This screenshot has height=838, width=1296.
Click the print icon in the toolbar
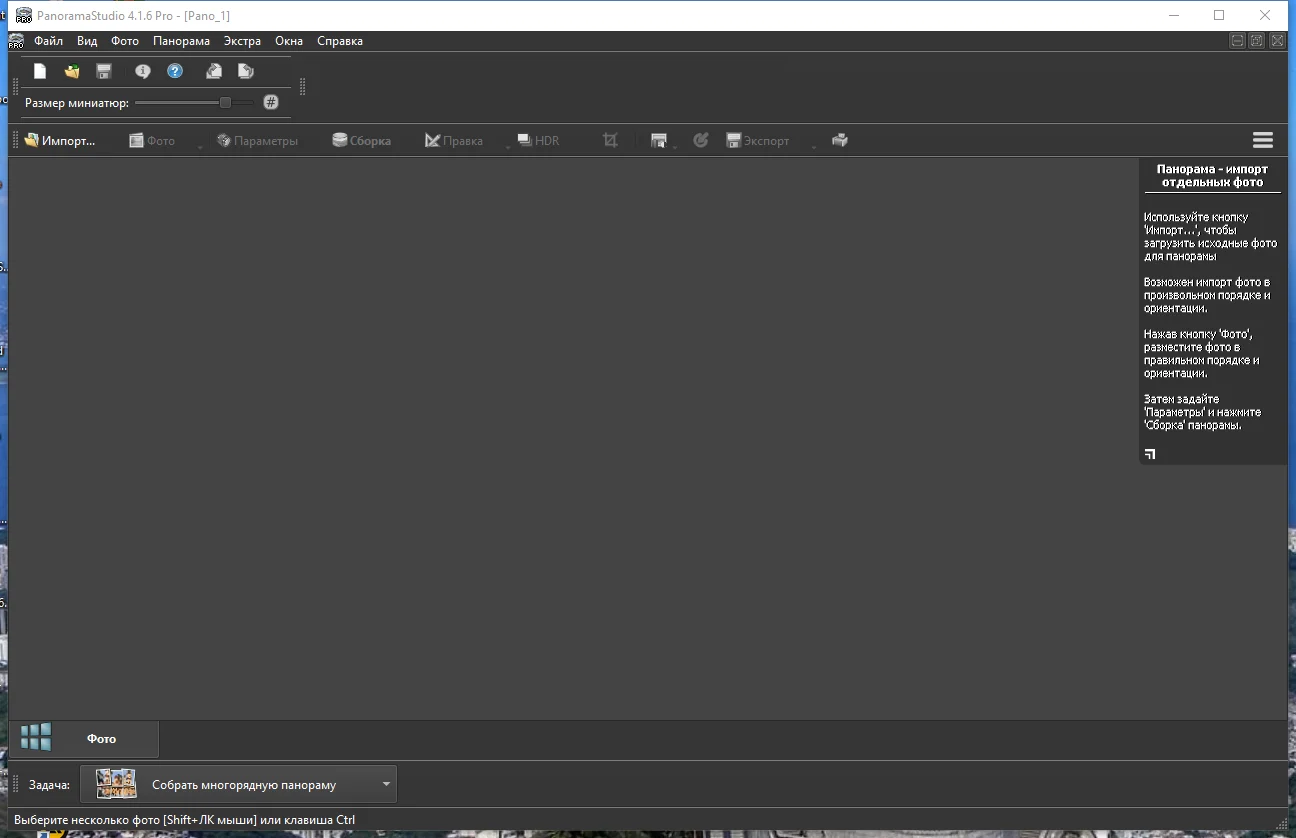[840, 140]
